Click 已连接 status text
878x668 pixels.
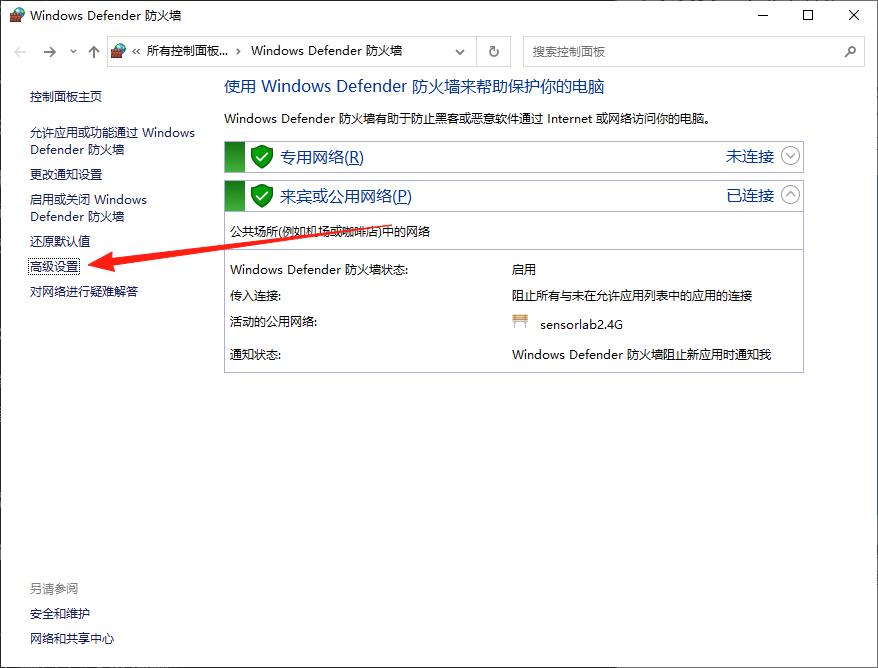[750, 195]
